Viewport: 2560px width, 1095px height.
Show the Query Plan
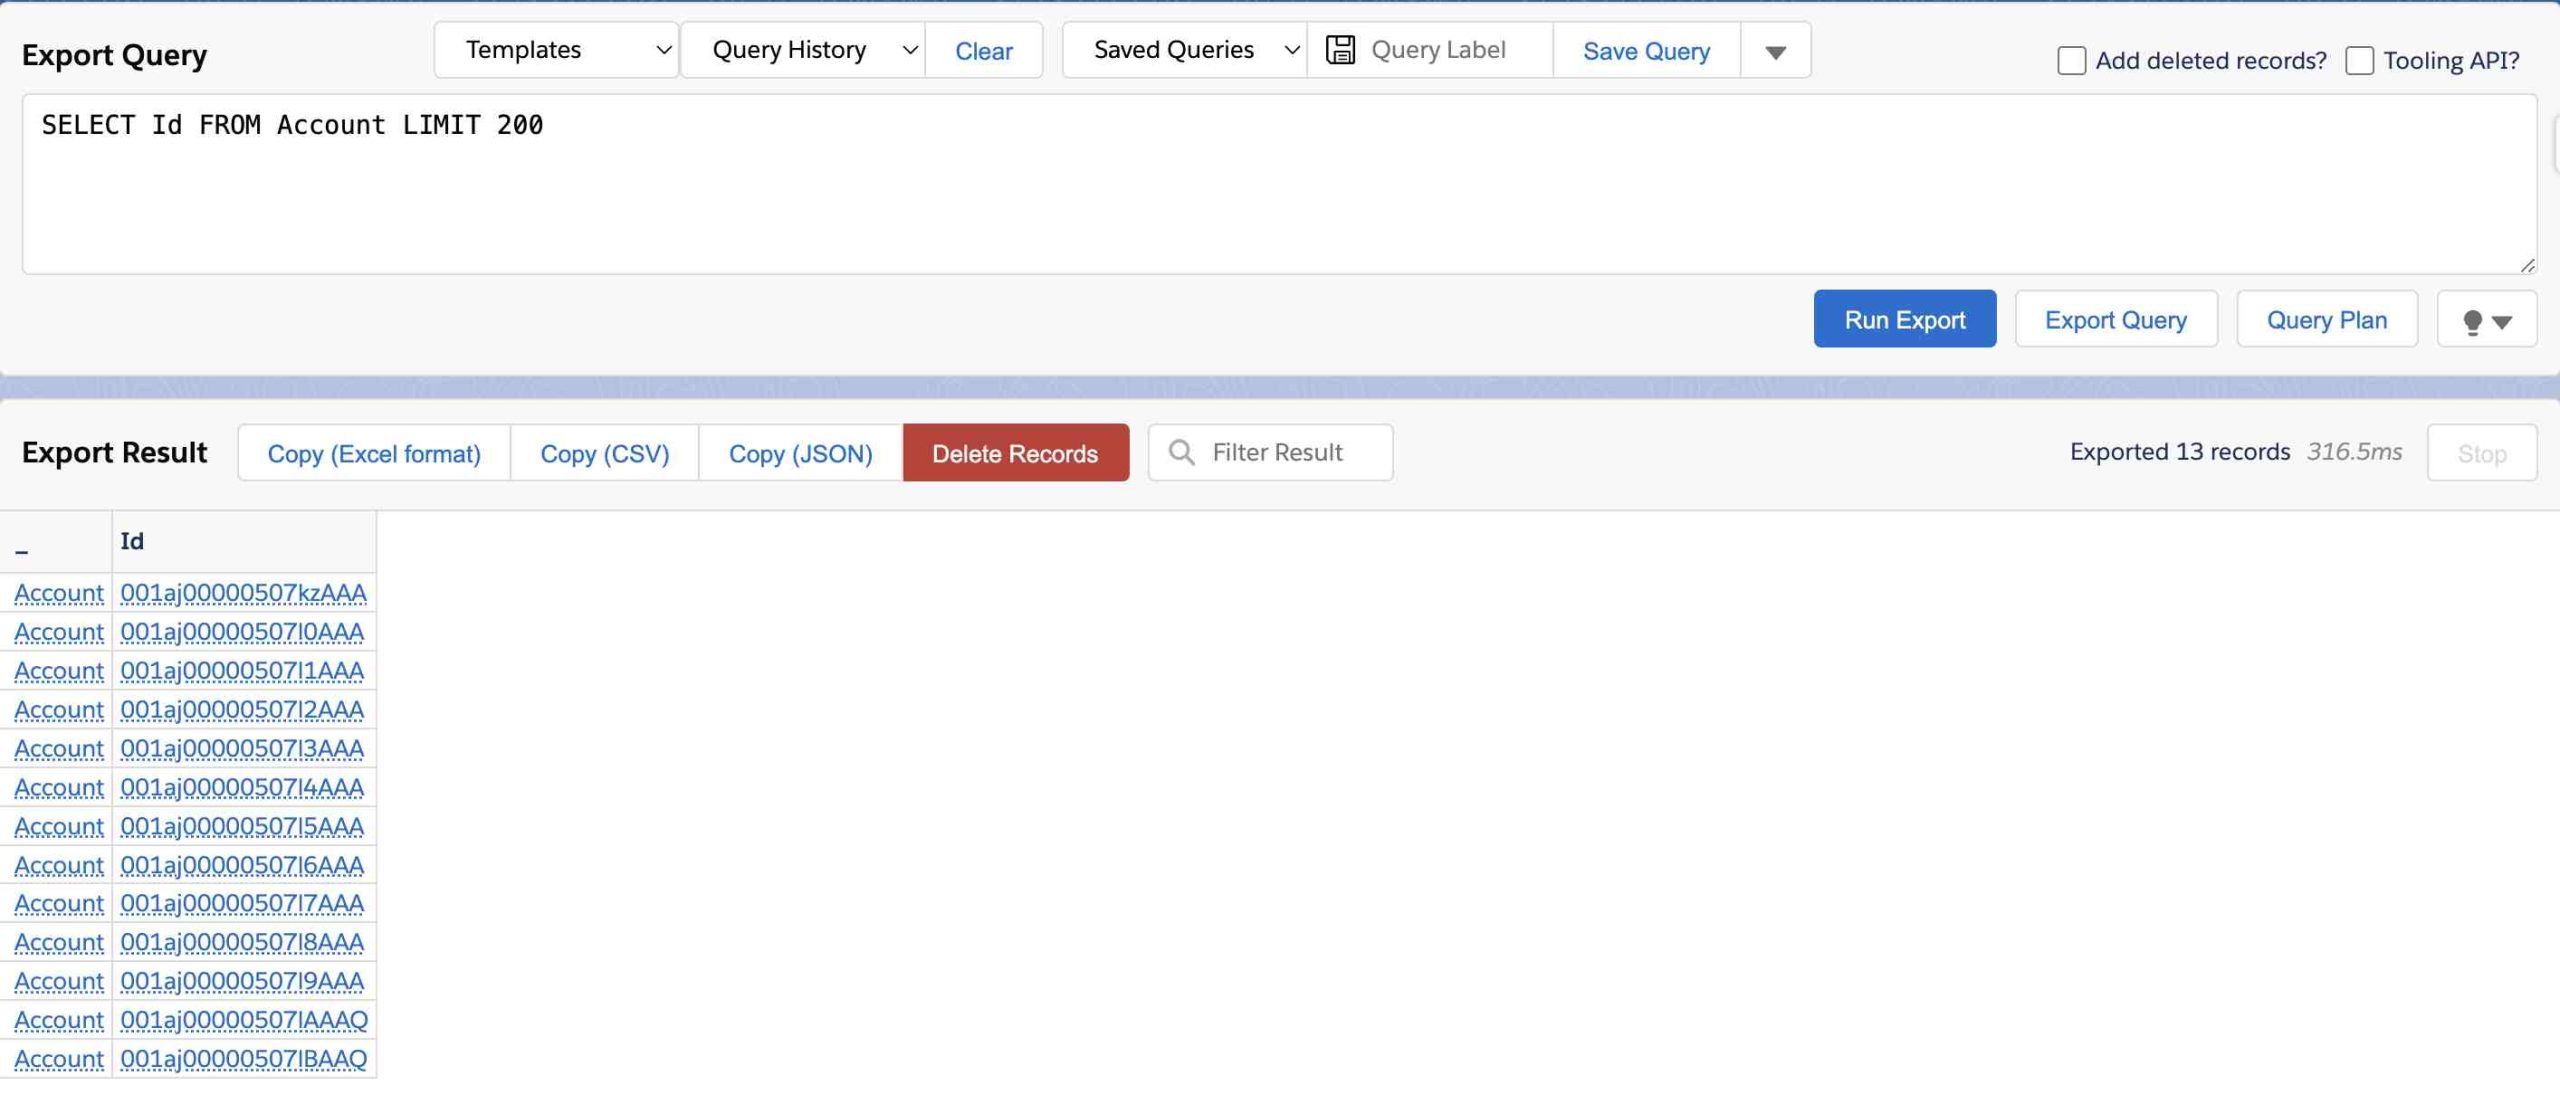pos(2326,320)
